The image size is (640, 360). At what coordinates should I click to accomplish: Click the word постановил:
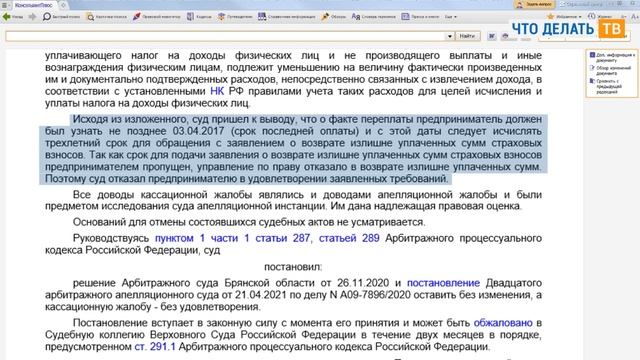(293, 267)
